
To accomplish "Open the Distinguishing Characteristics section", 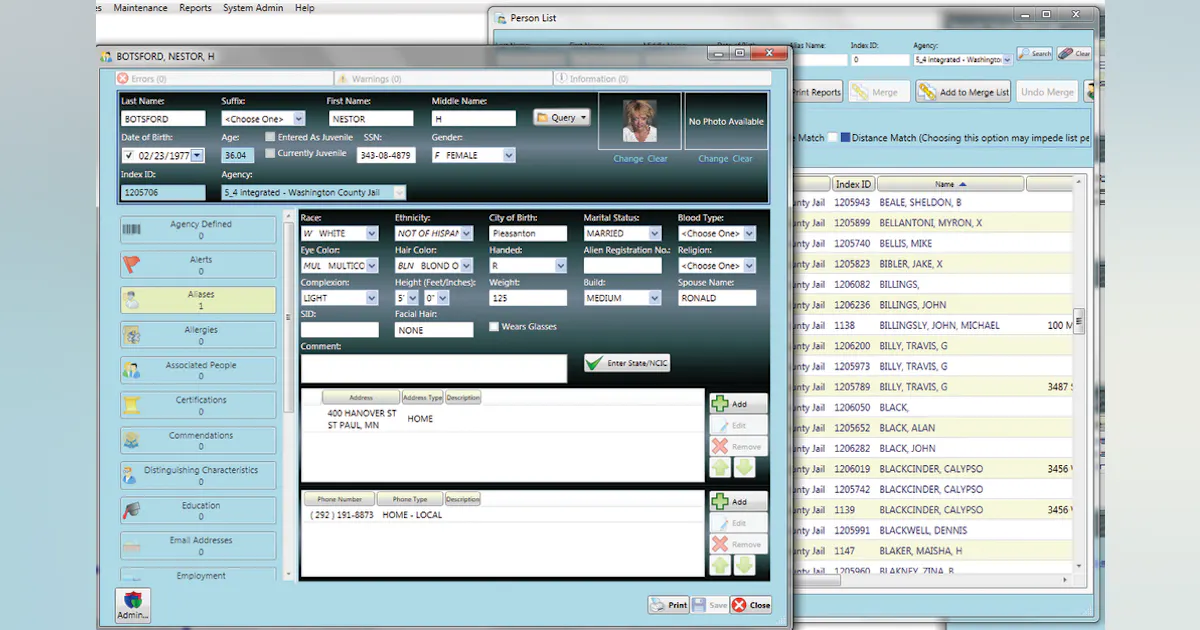I will click(x=198, y=475).
